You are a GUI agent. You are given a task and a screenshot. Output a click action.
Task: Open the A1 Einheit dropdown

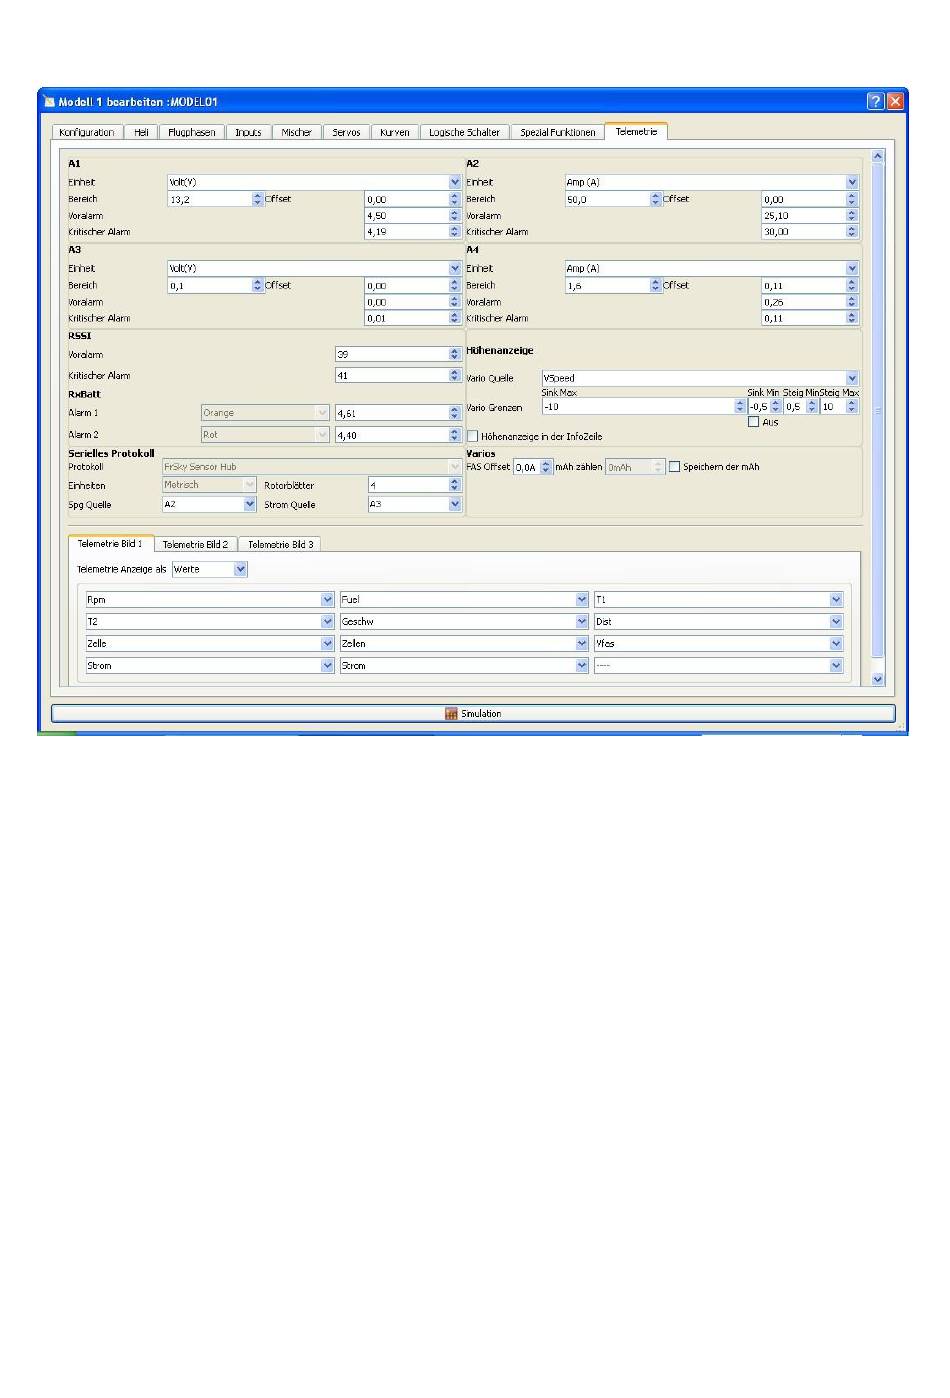[x=314, y=182]
